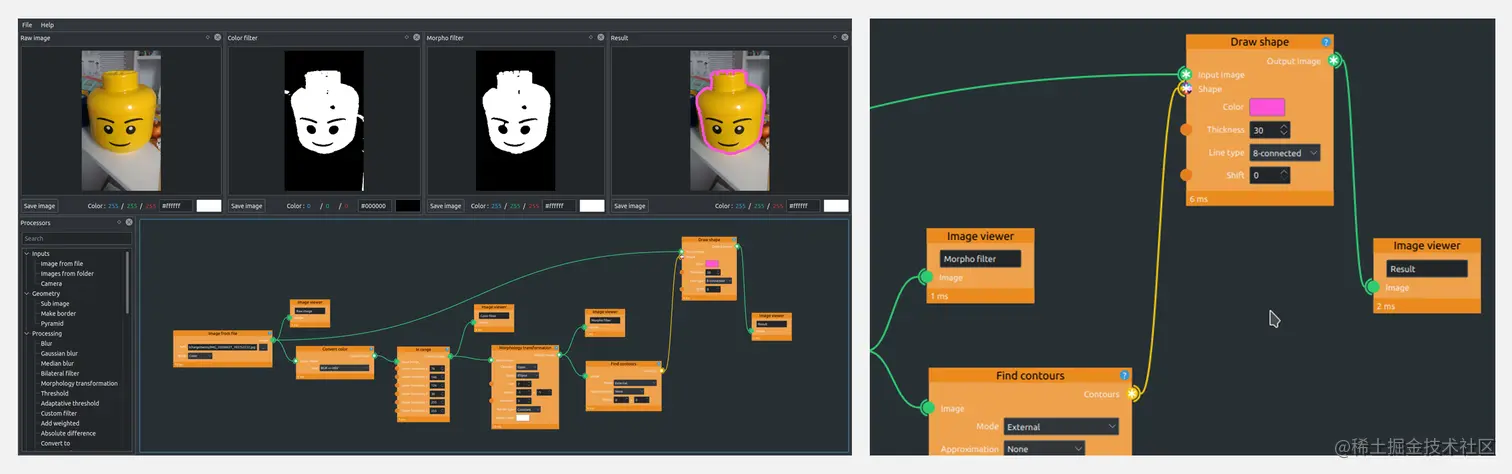Image resolution: width=1512 pixels, height=474 pixels.
Task: Select Gaussian blur in Processors tree
Action: (x=59, y=353)
